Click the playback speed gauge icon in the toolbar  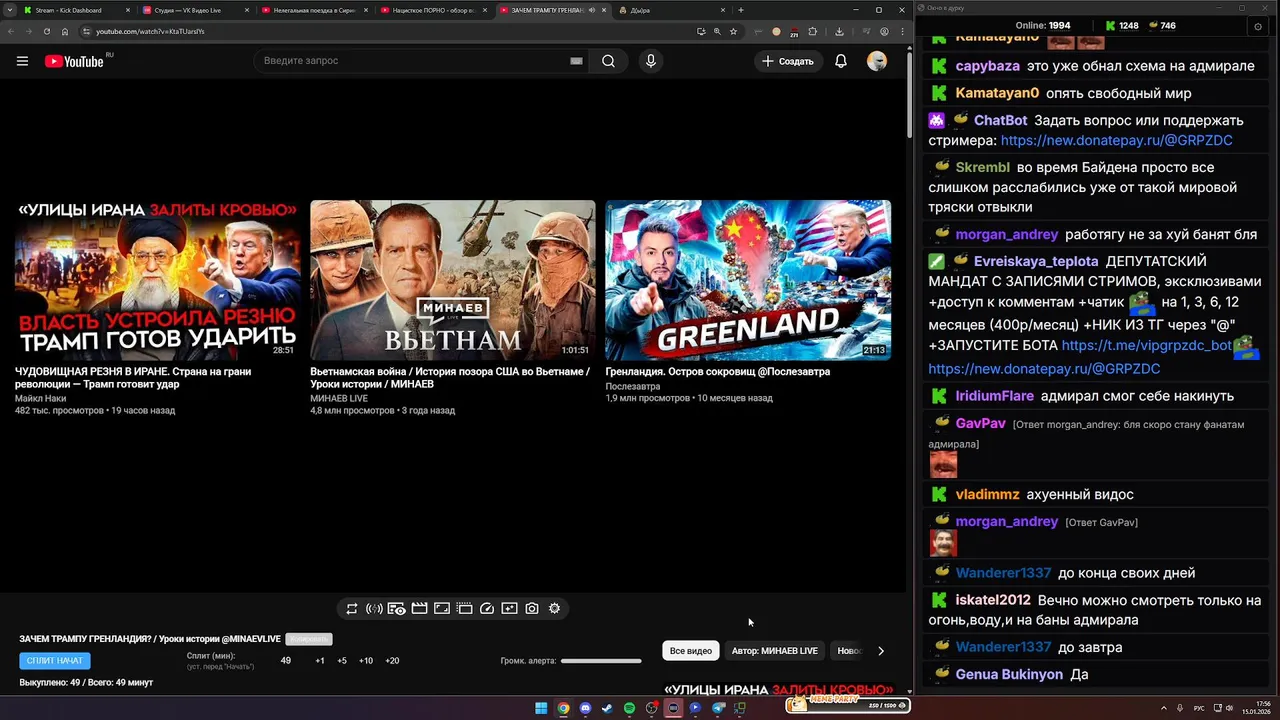(487, 608)
